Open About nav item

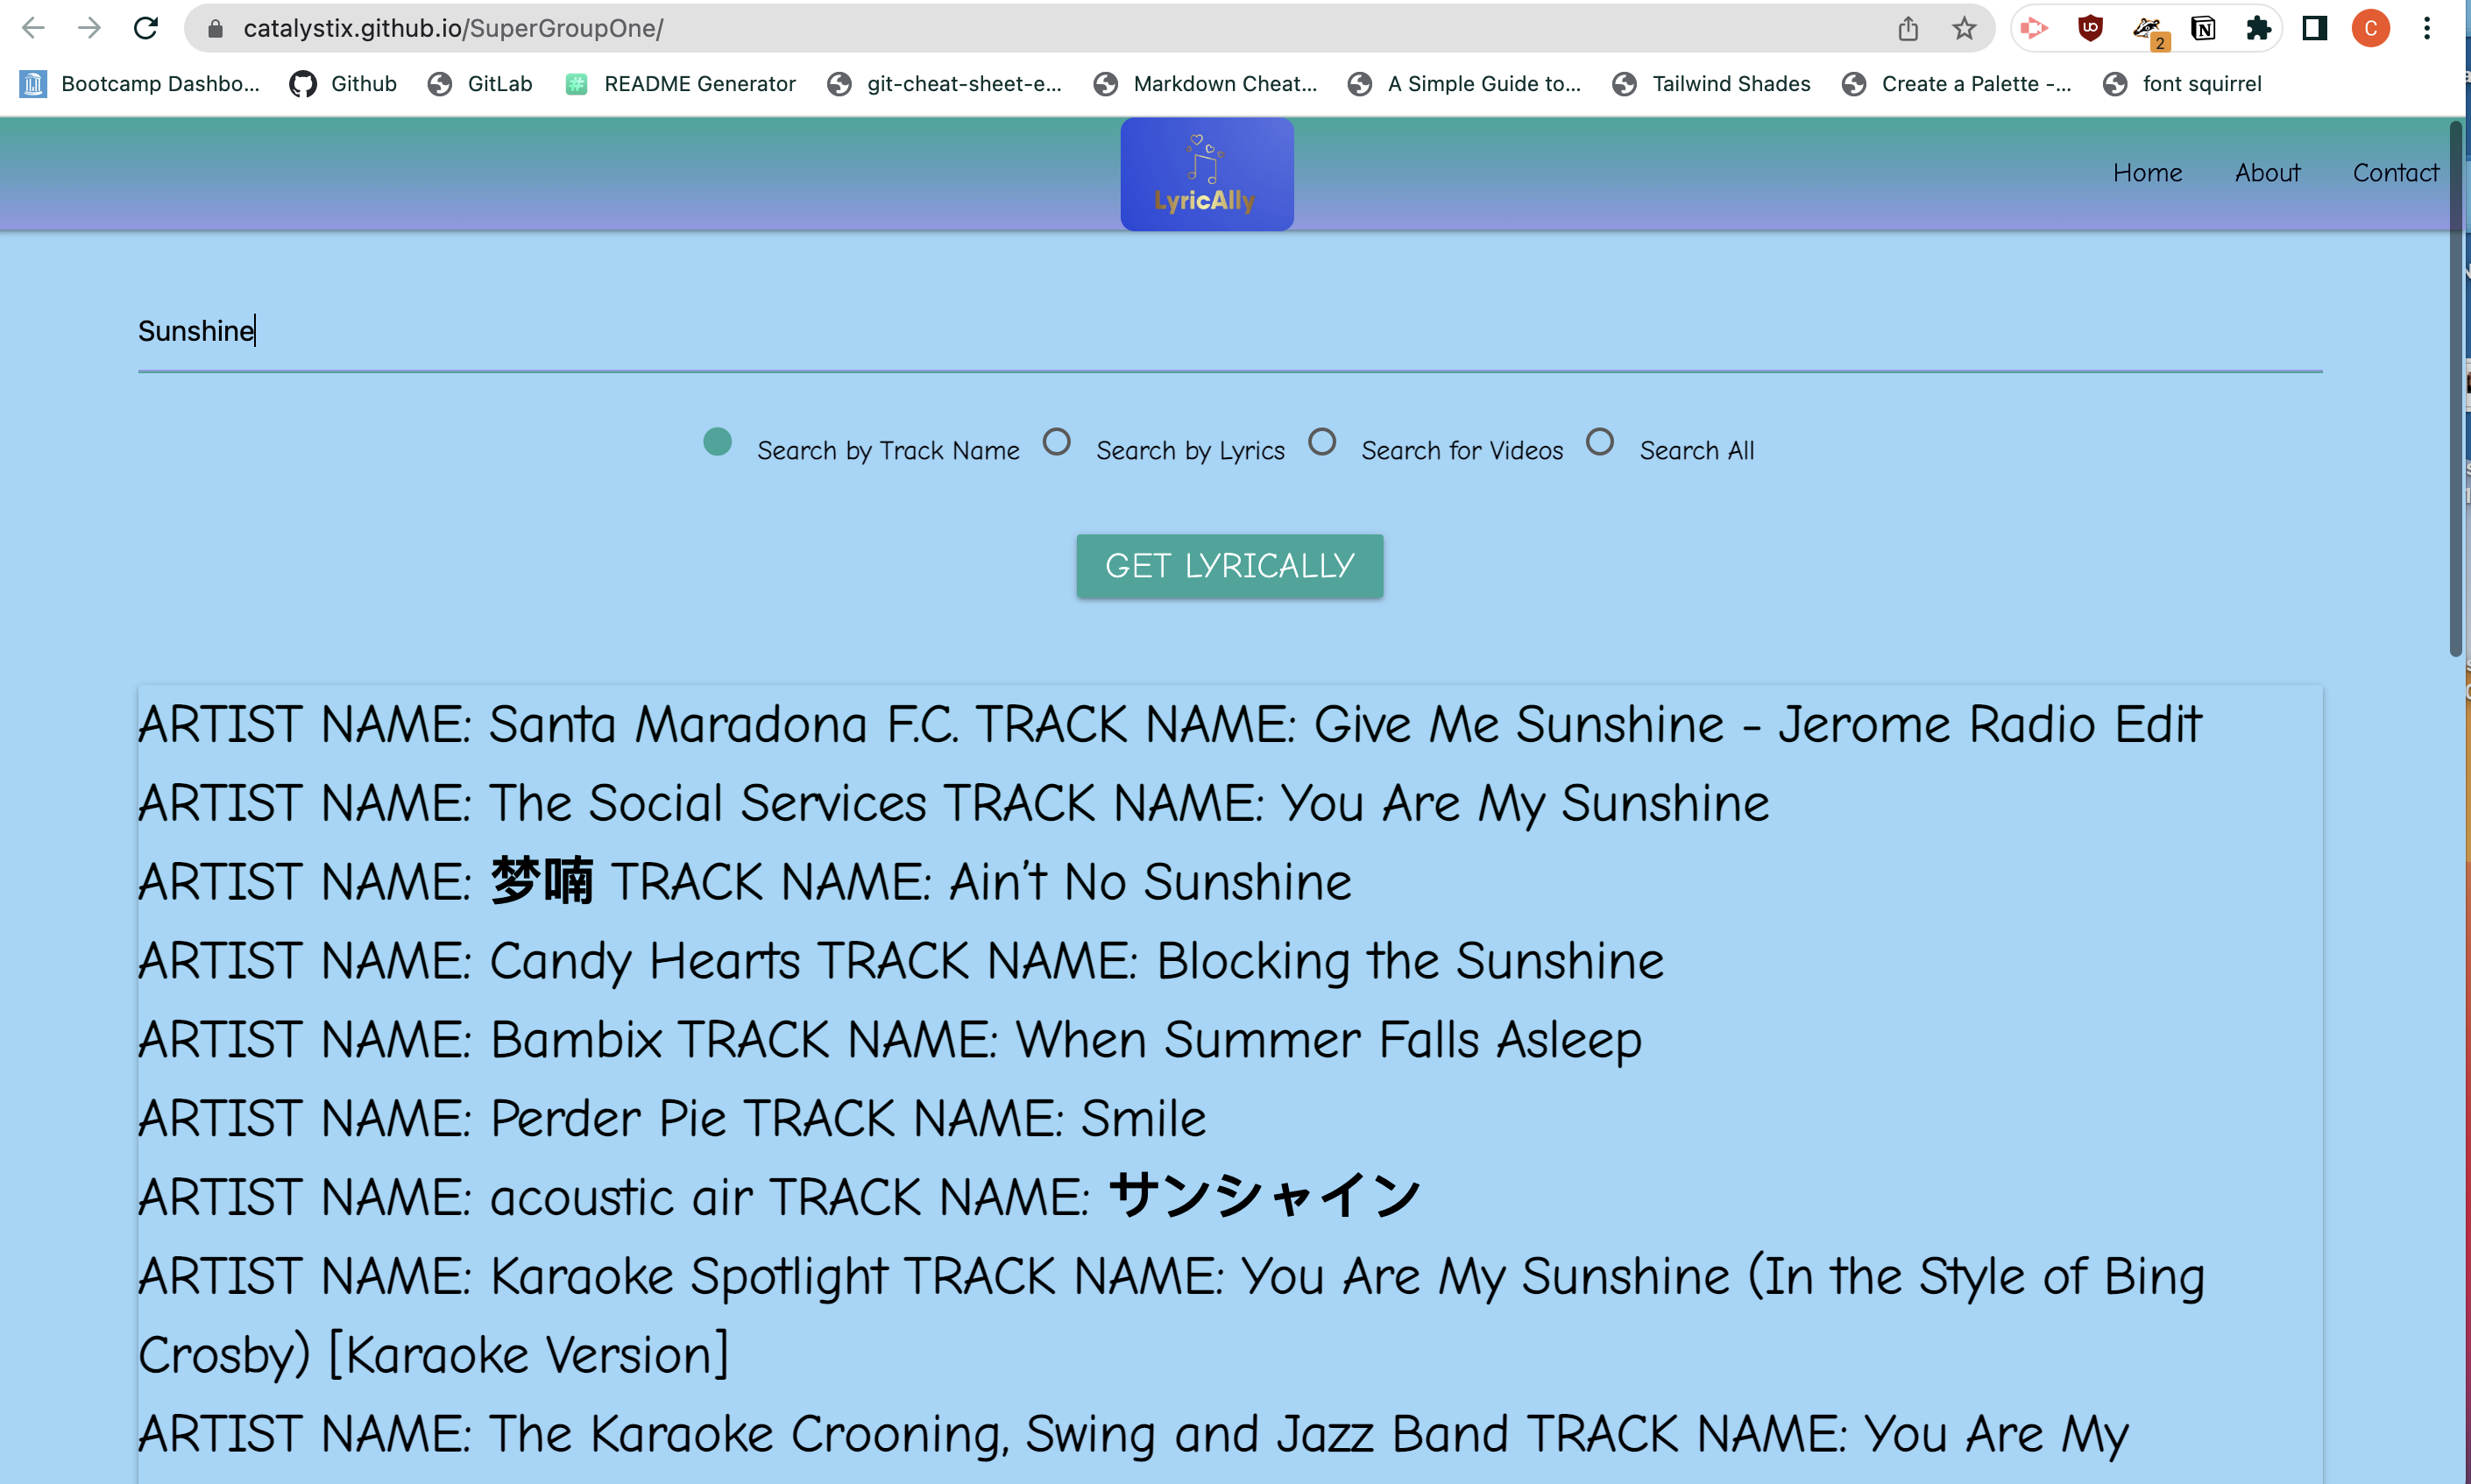(x=2267, y=173)
